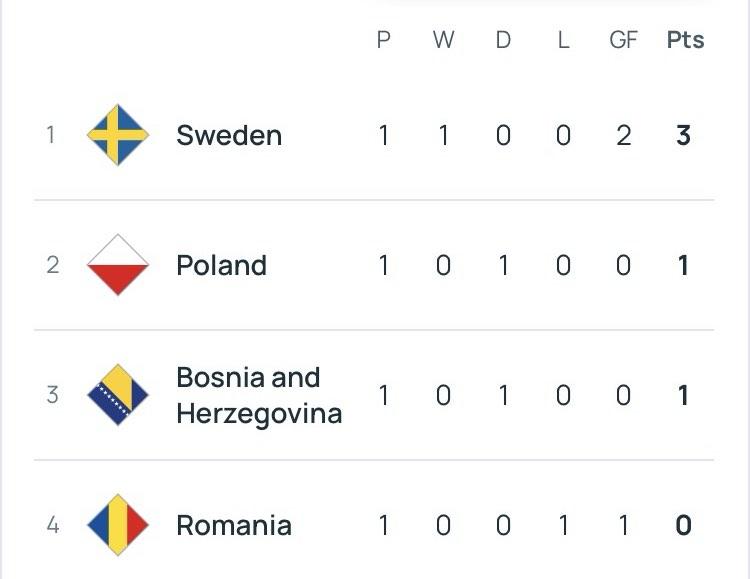Sort table by GF column header
This screenshot has height=579, width=750.
pos(623,40)
